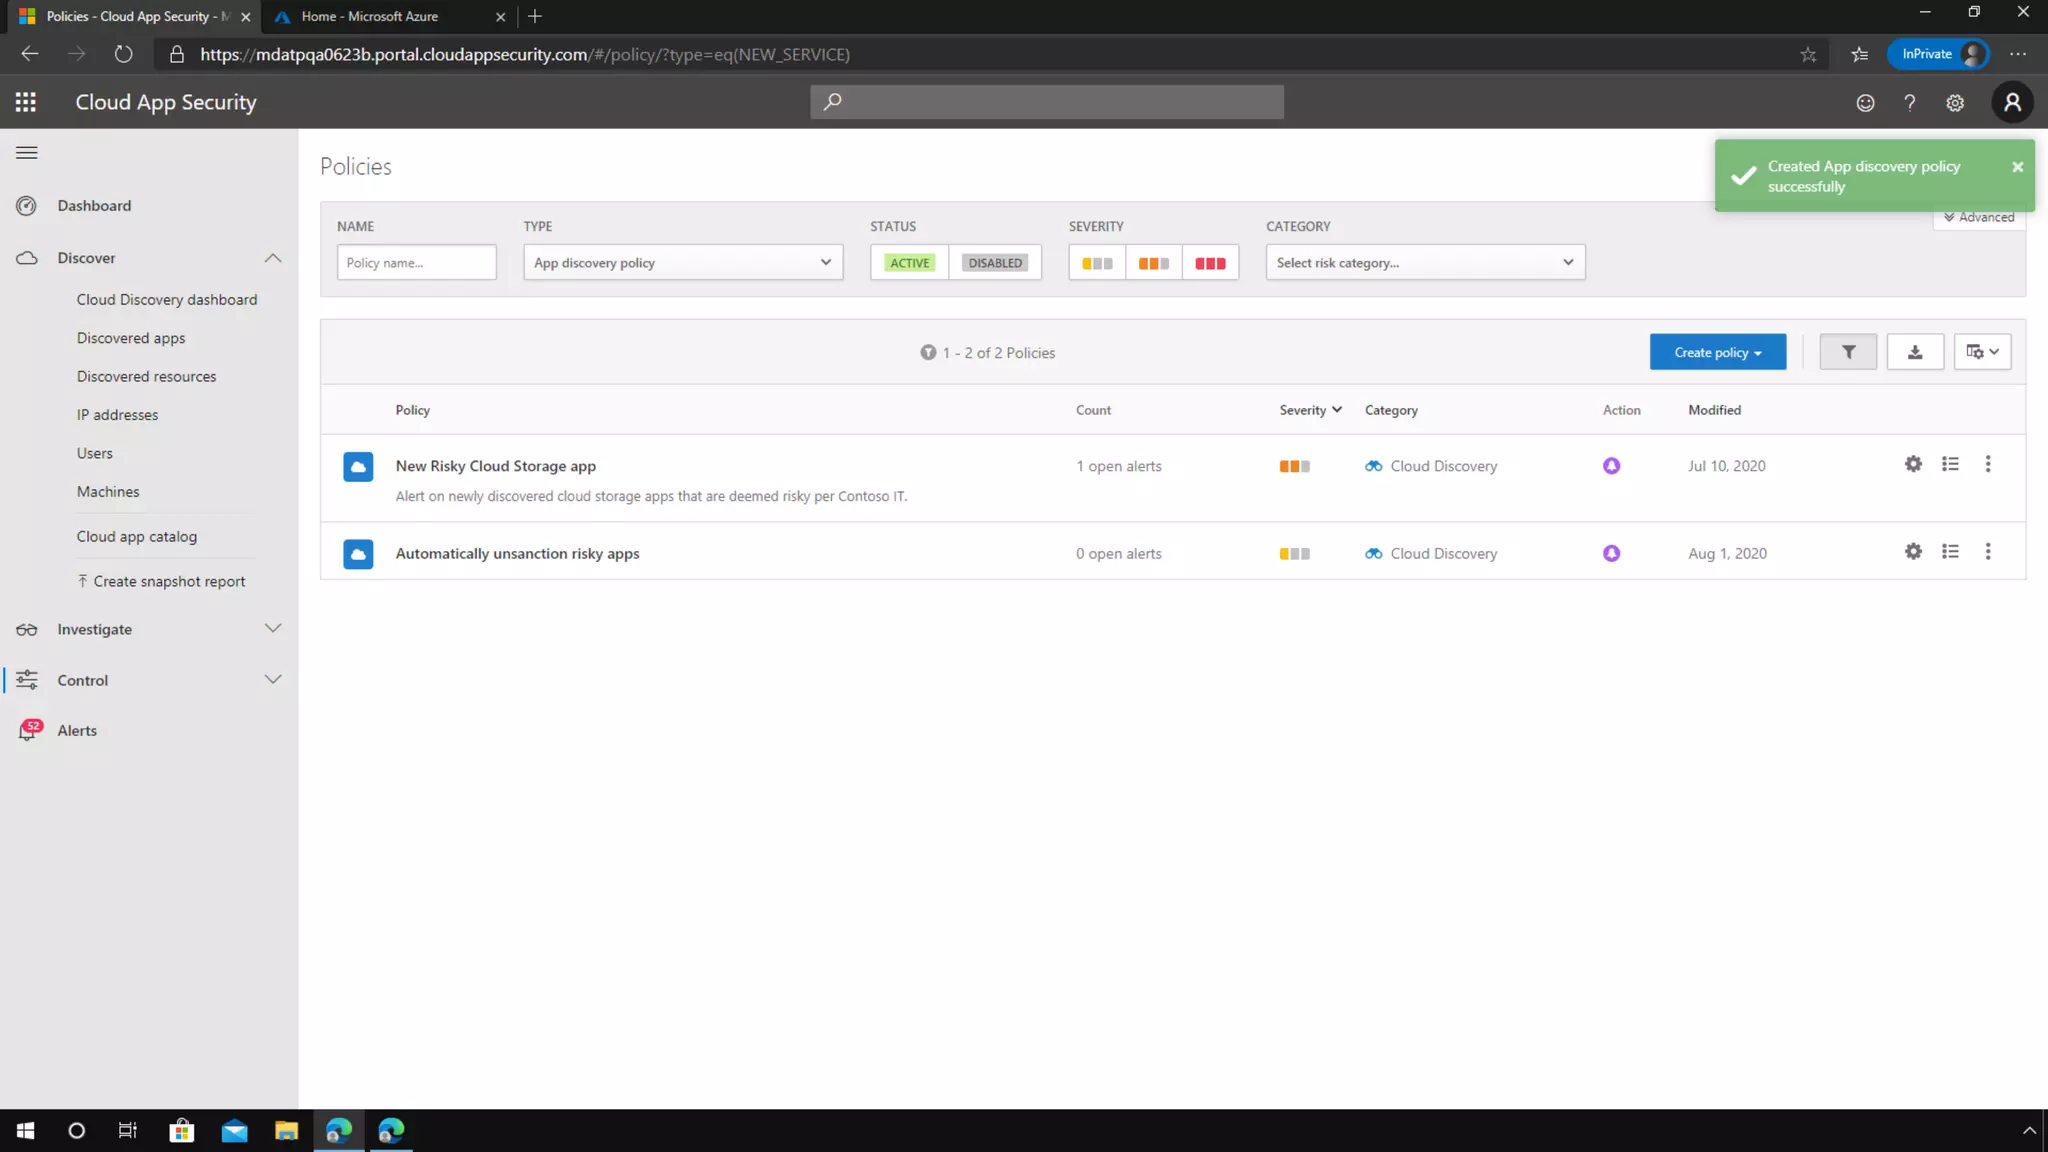Click the export download icon button
Screen dimensions: 2048x1152
tap(1914, 352)
